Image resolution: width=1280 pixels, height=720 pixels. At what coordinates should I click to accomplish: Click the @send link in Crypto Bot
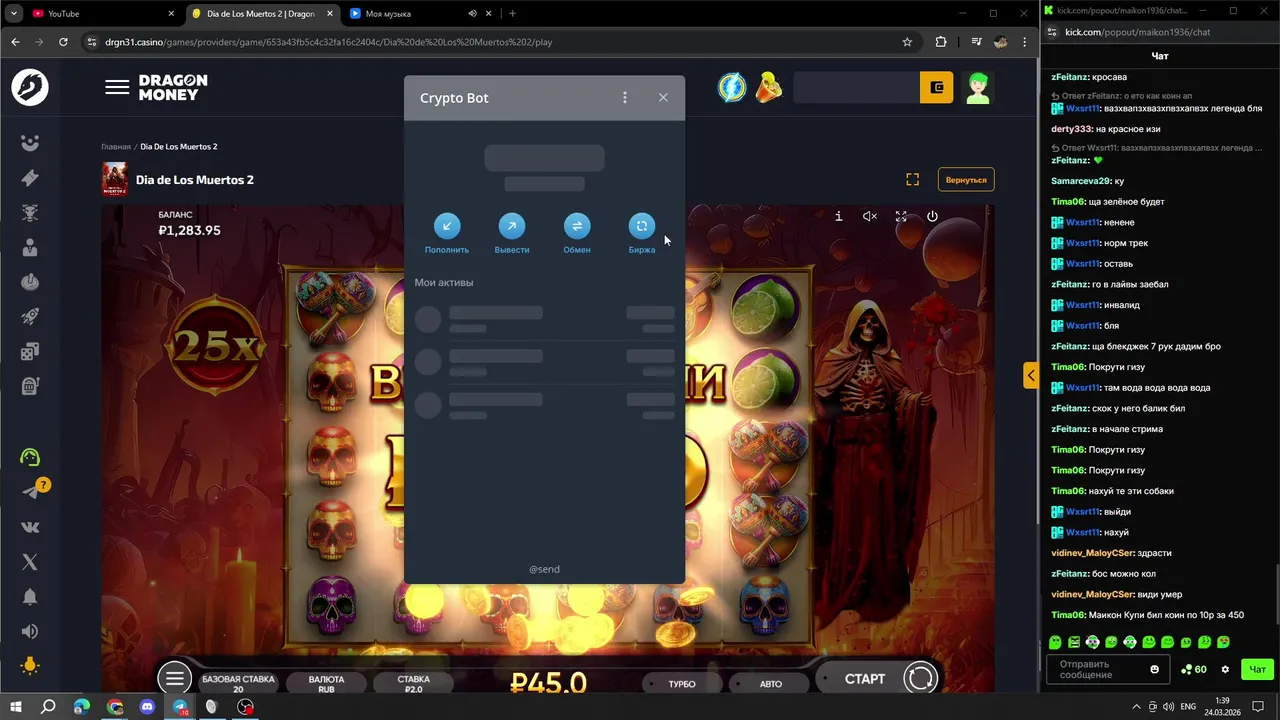coord(544,569)
